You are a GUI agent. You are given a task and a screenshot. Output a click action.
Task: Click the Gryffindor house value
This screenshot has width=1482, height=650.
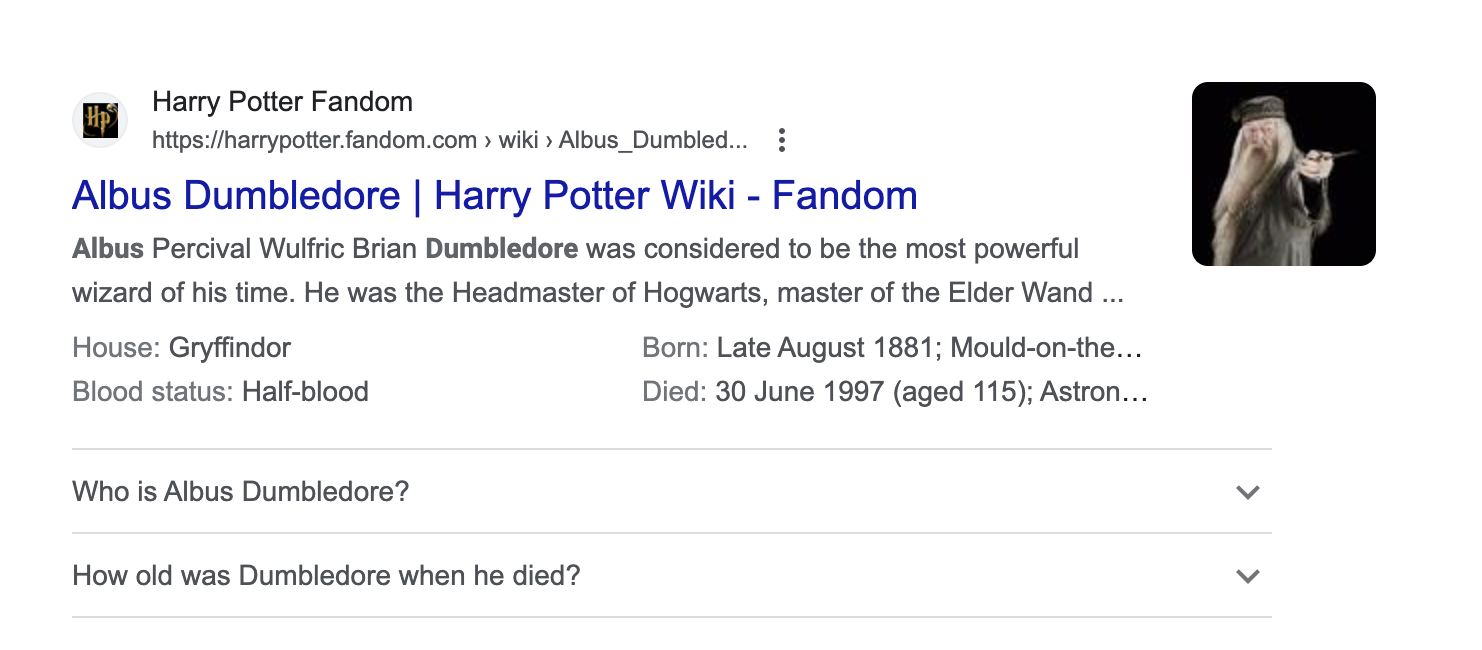pyautogui.click(x=230, y=348)
